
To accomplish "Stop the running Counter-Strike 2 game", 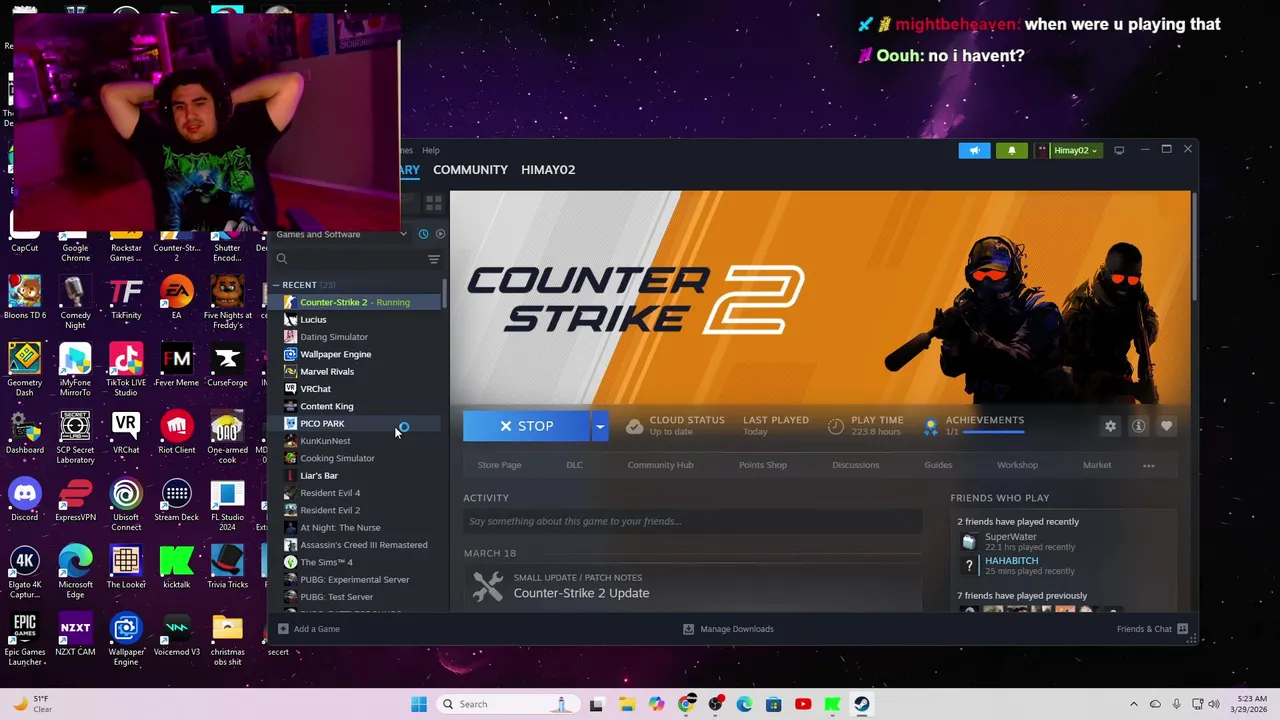I will tap(527, 426).
